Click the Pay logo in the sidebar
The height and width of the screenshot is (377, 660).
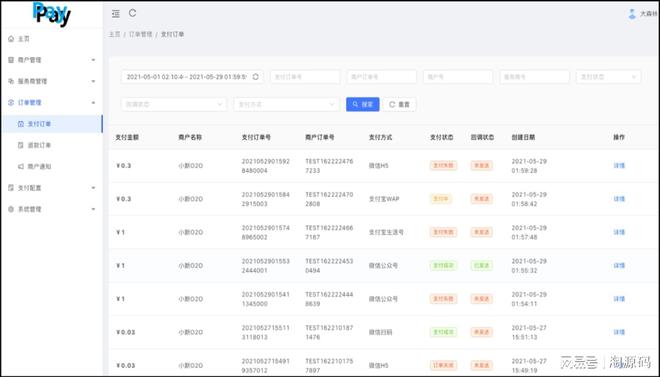coord(52,14)
